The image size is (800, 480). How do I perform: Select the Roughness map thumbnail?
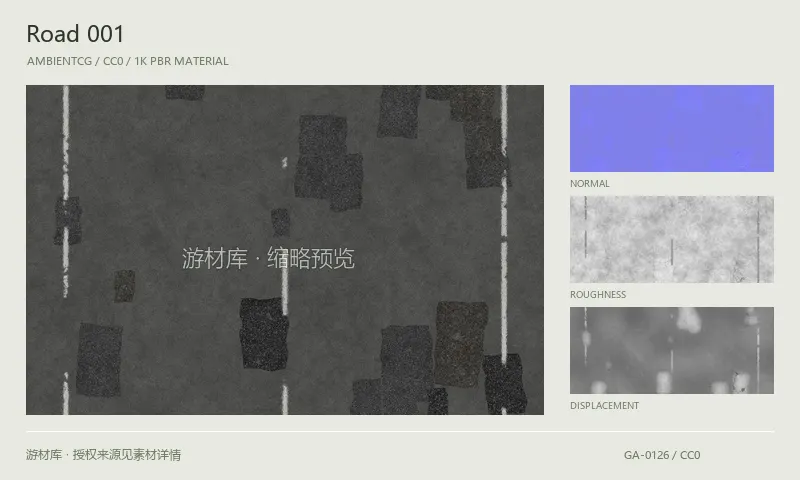[x=671, y=239]
